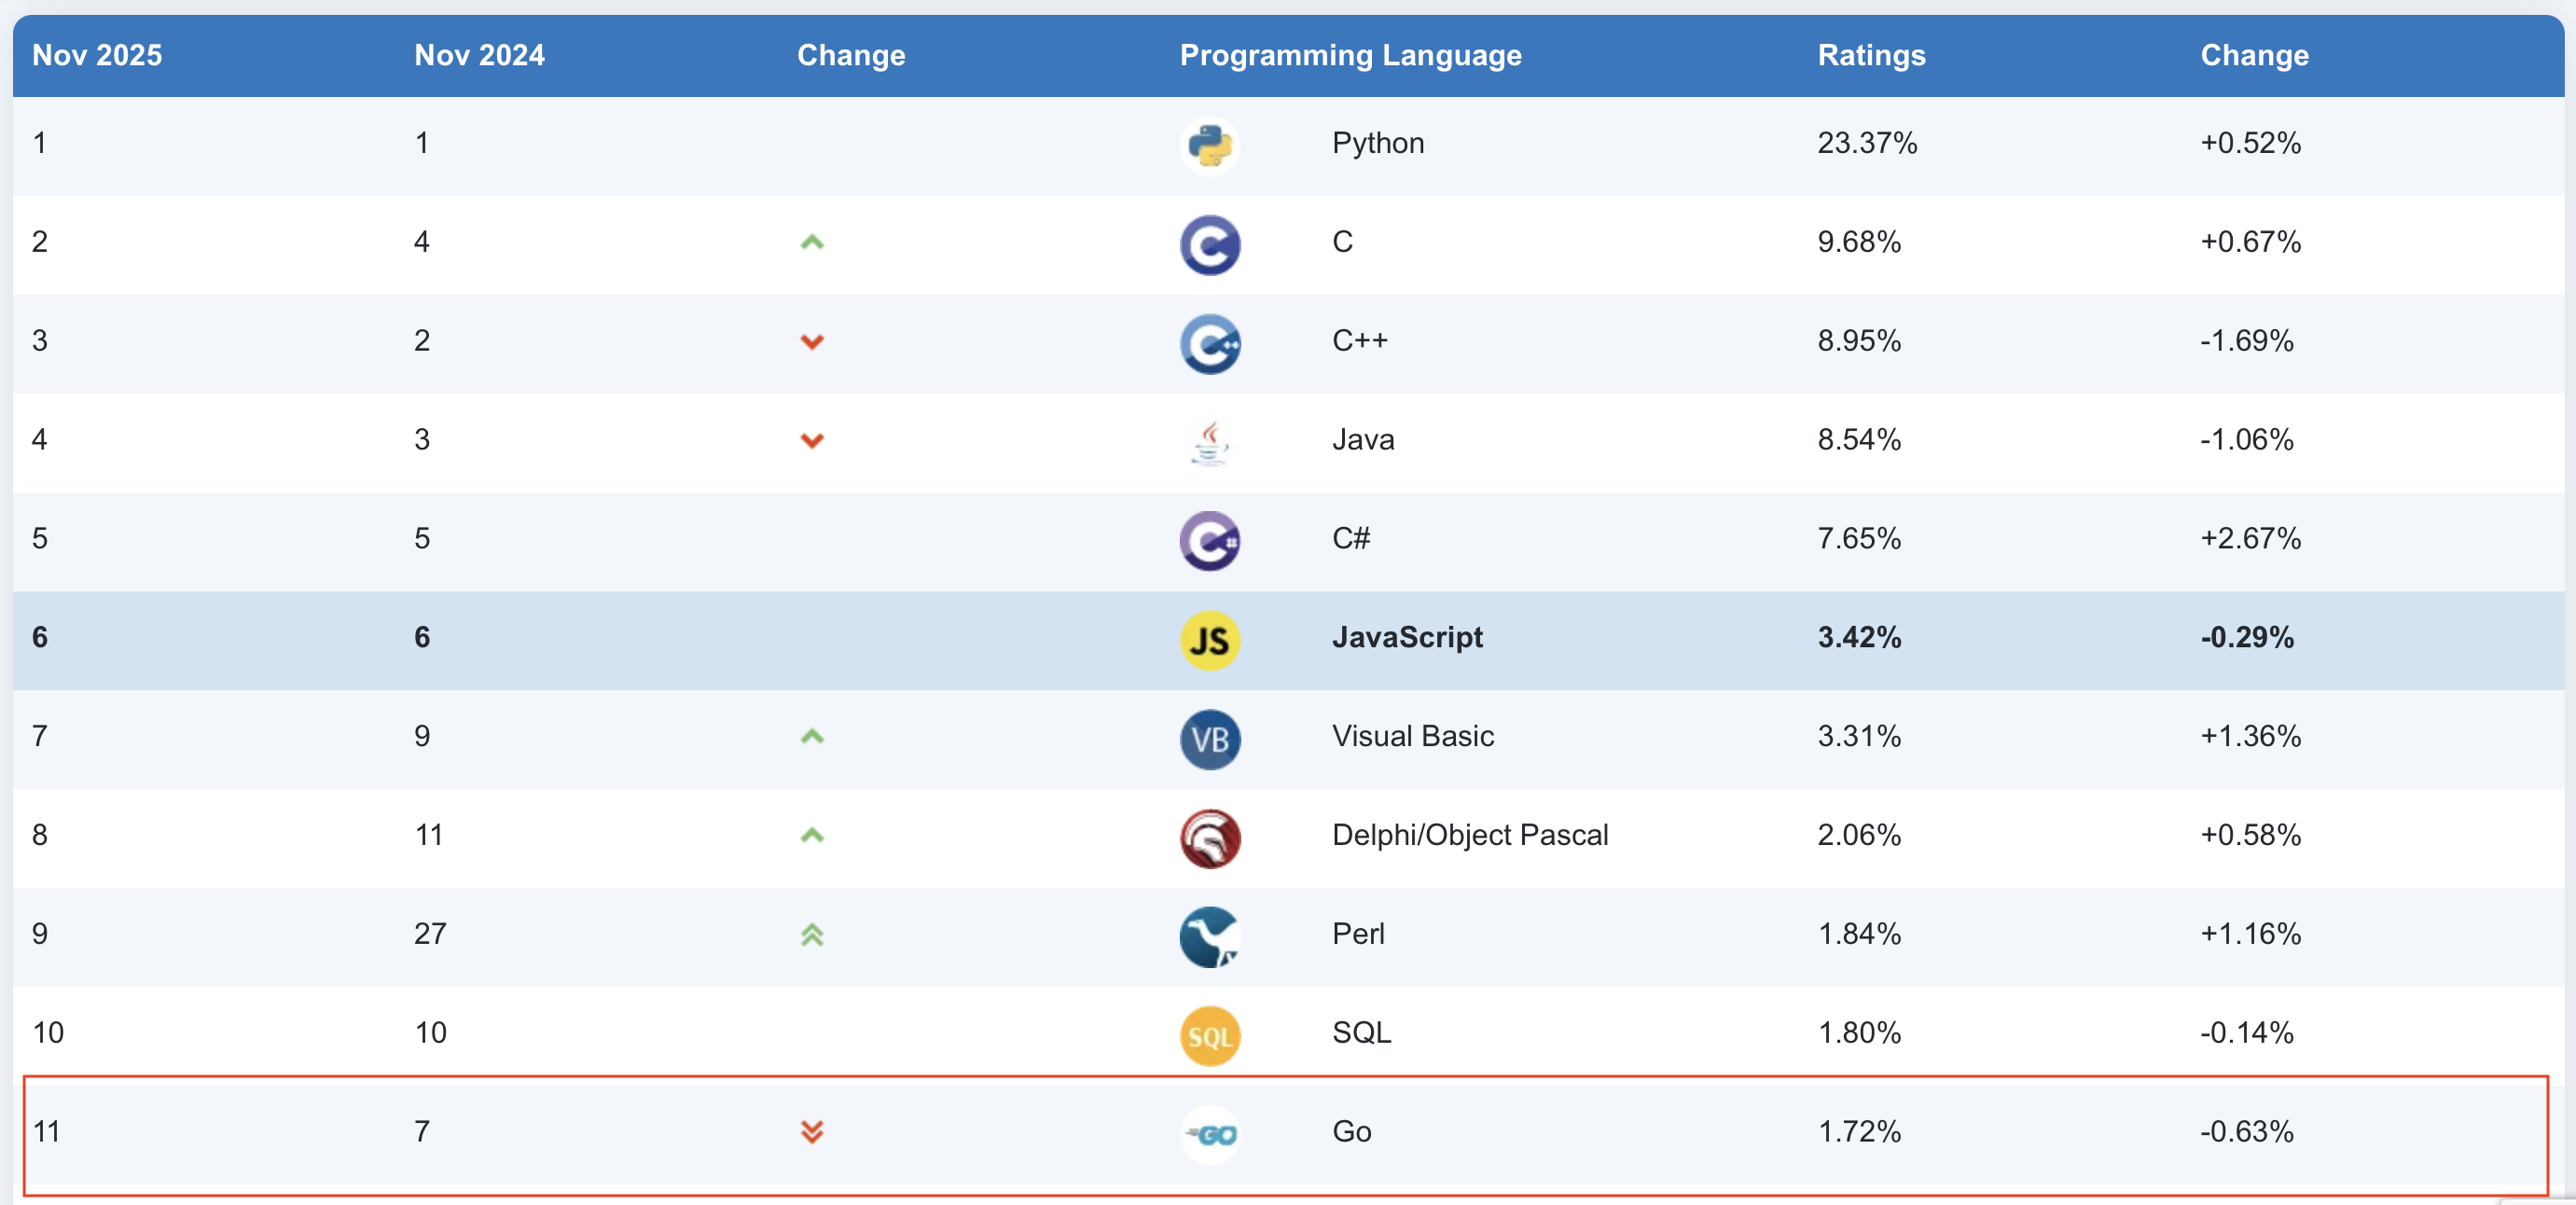Click the VB Visual Basic icon

[1210, 739]
